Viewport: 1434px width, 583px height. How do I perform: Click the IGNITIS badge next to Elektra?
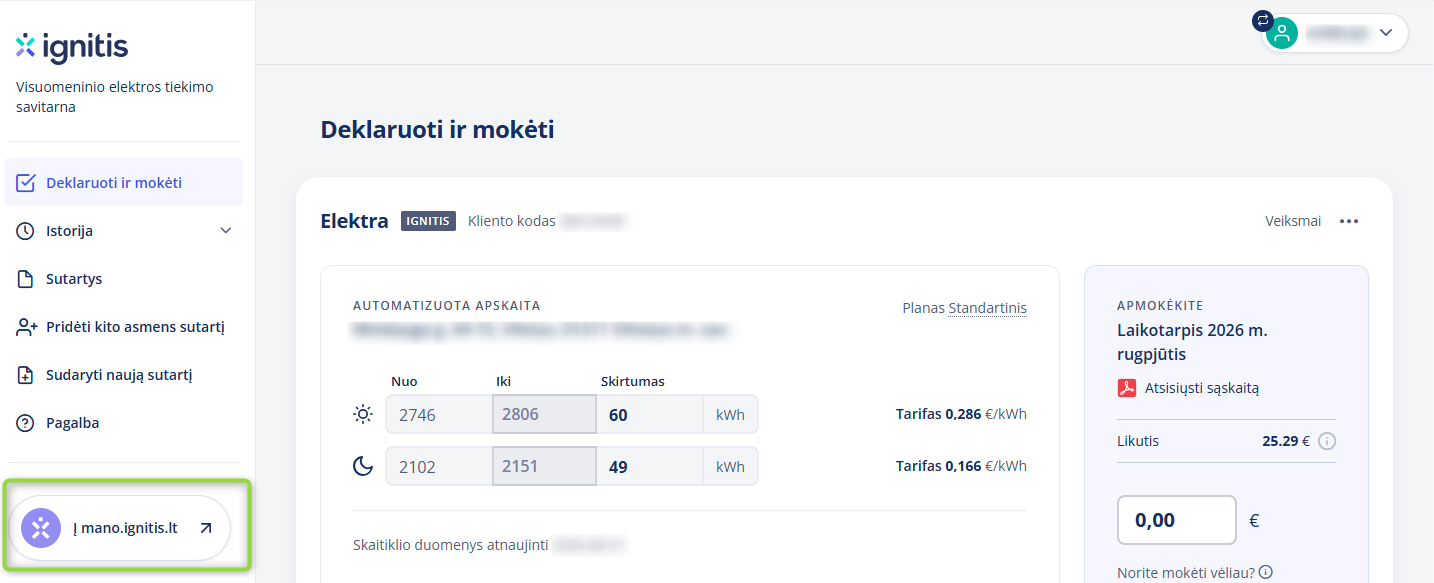click(x=428, y=221)
